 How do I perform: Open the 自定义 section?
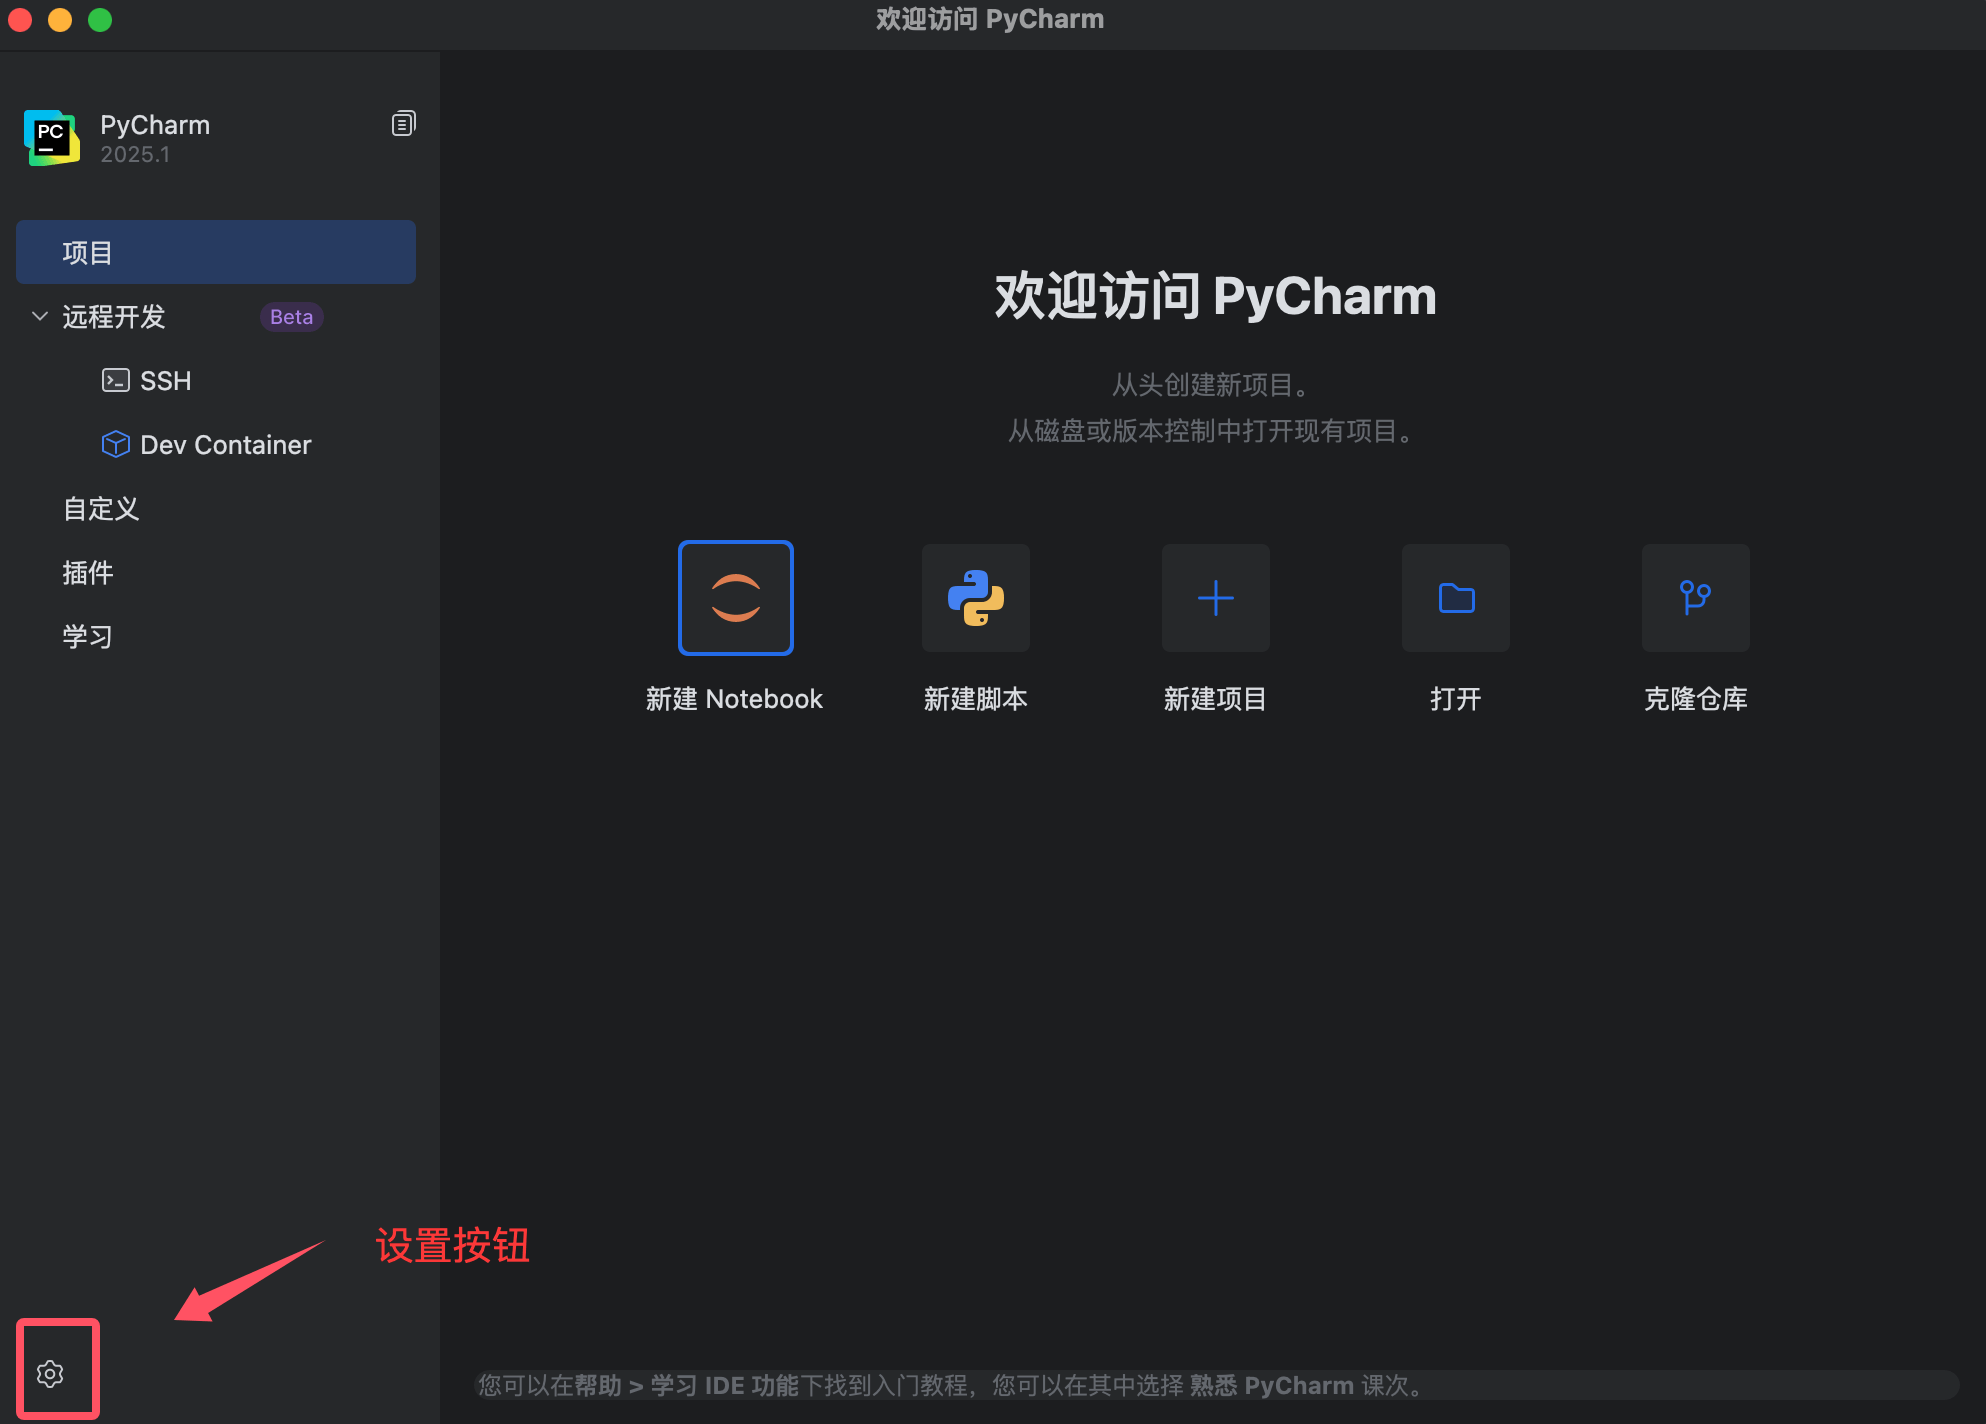(x=100, y=508)
